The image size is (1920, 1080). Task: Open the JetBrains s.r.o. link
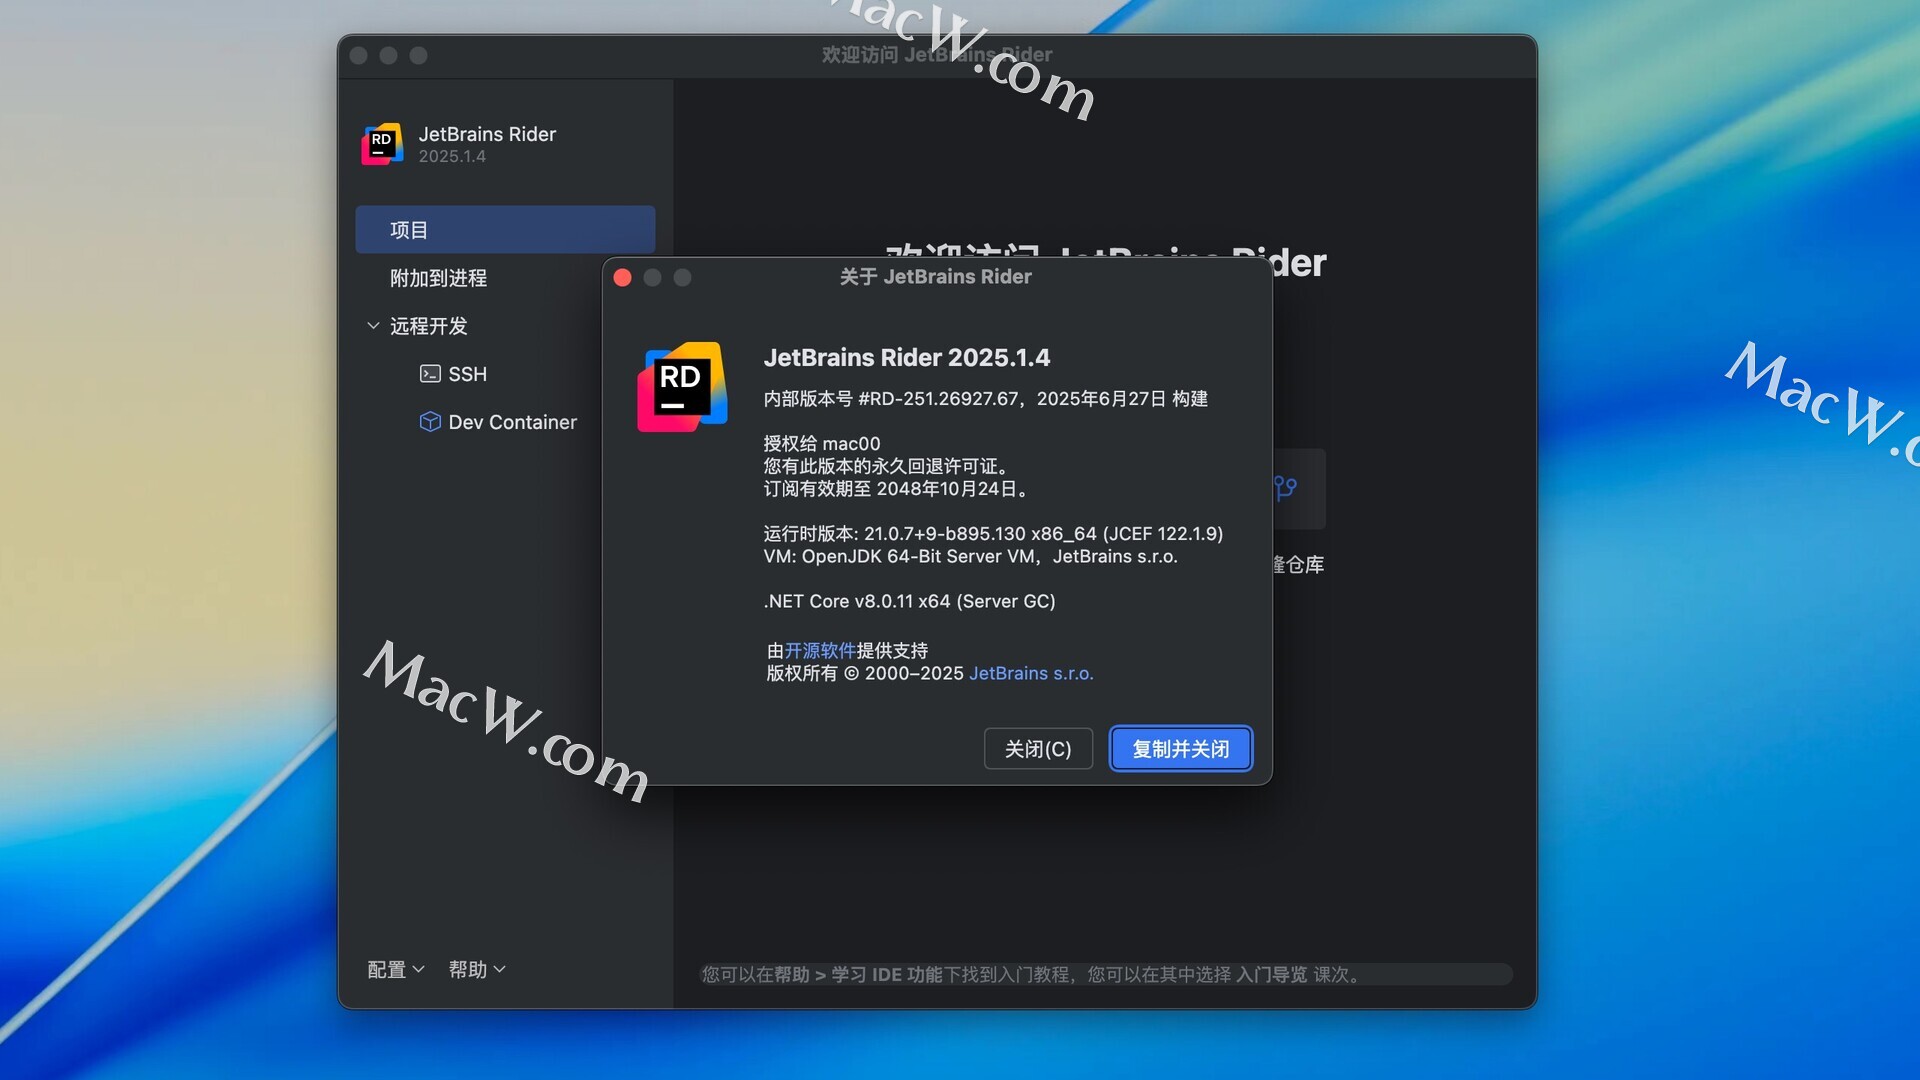pos(1031,674)
